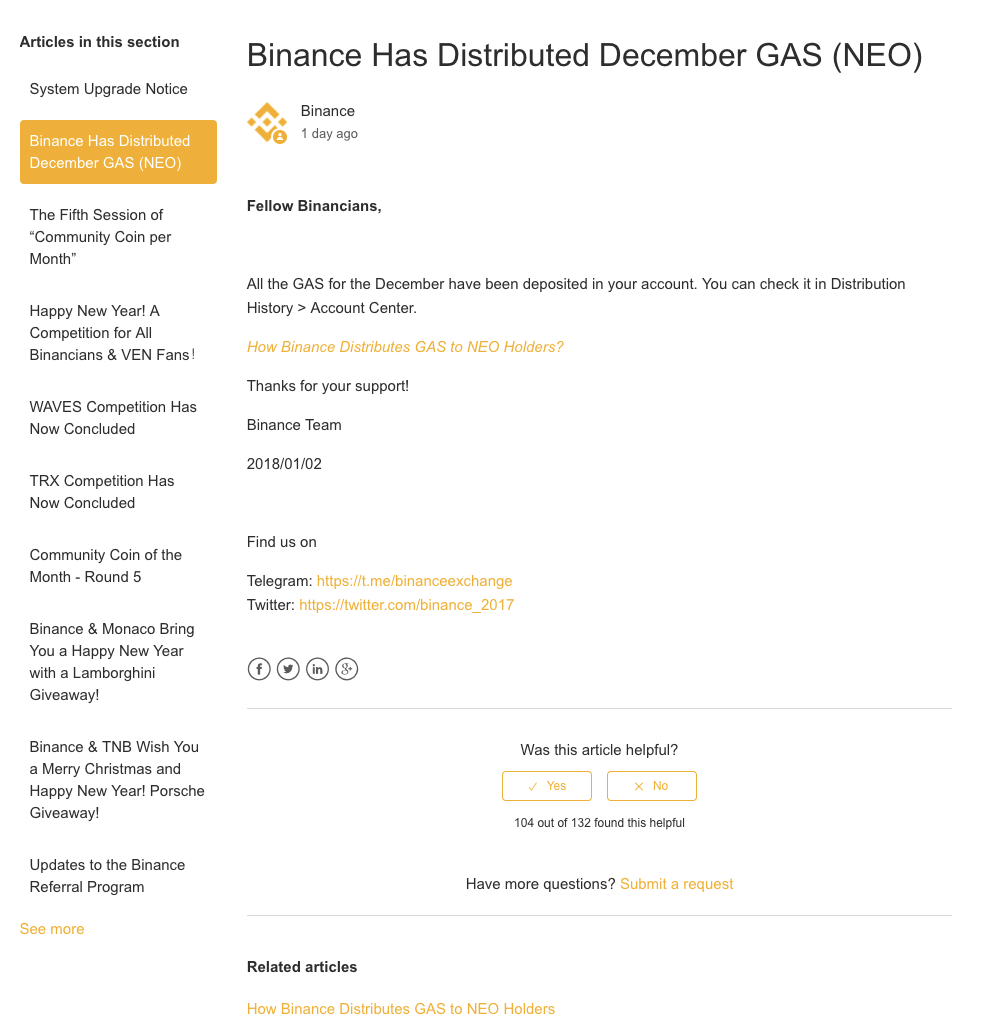This screenshot has height=1030, width=994.
Task: Open Fifth Session Community Coin per Month
Action: coord(101,236)
